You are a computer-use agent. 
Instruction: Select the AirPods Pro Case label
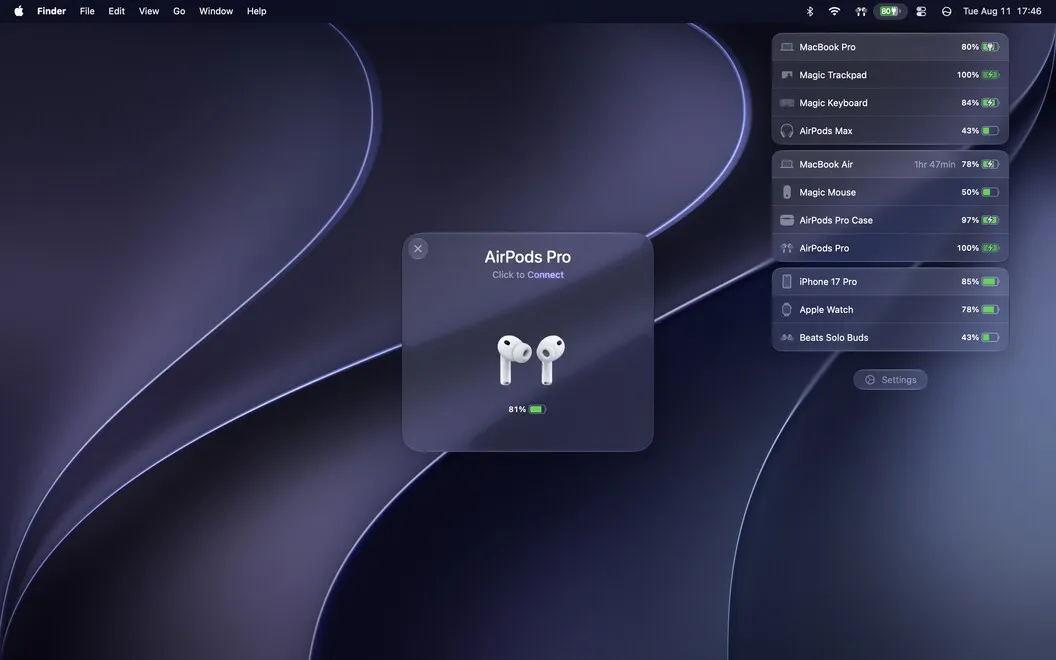click(836, 220)
